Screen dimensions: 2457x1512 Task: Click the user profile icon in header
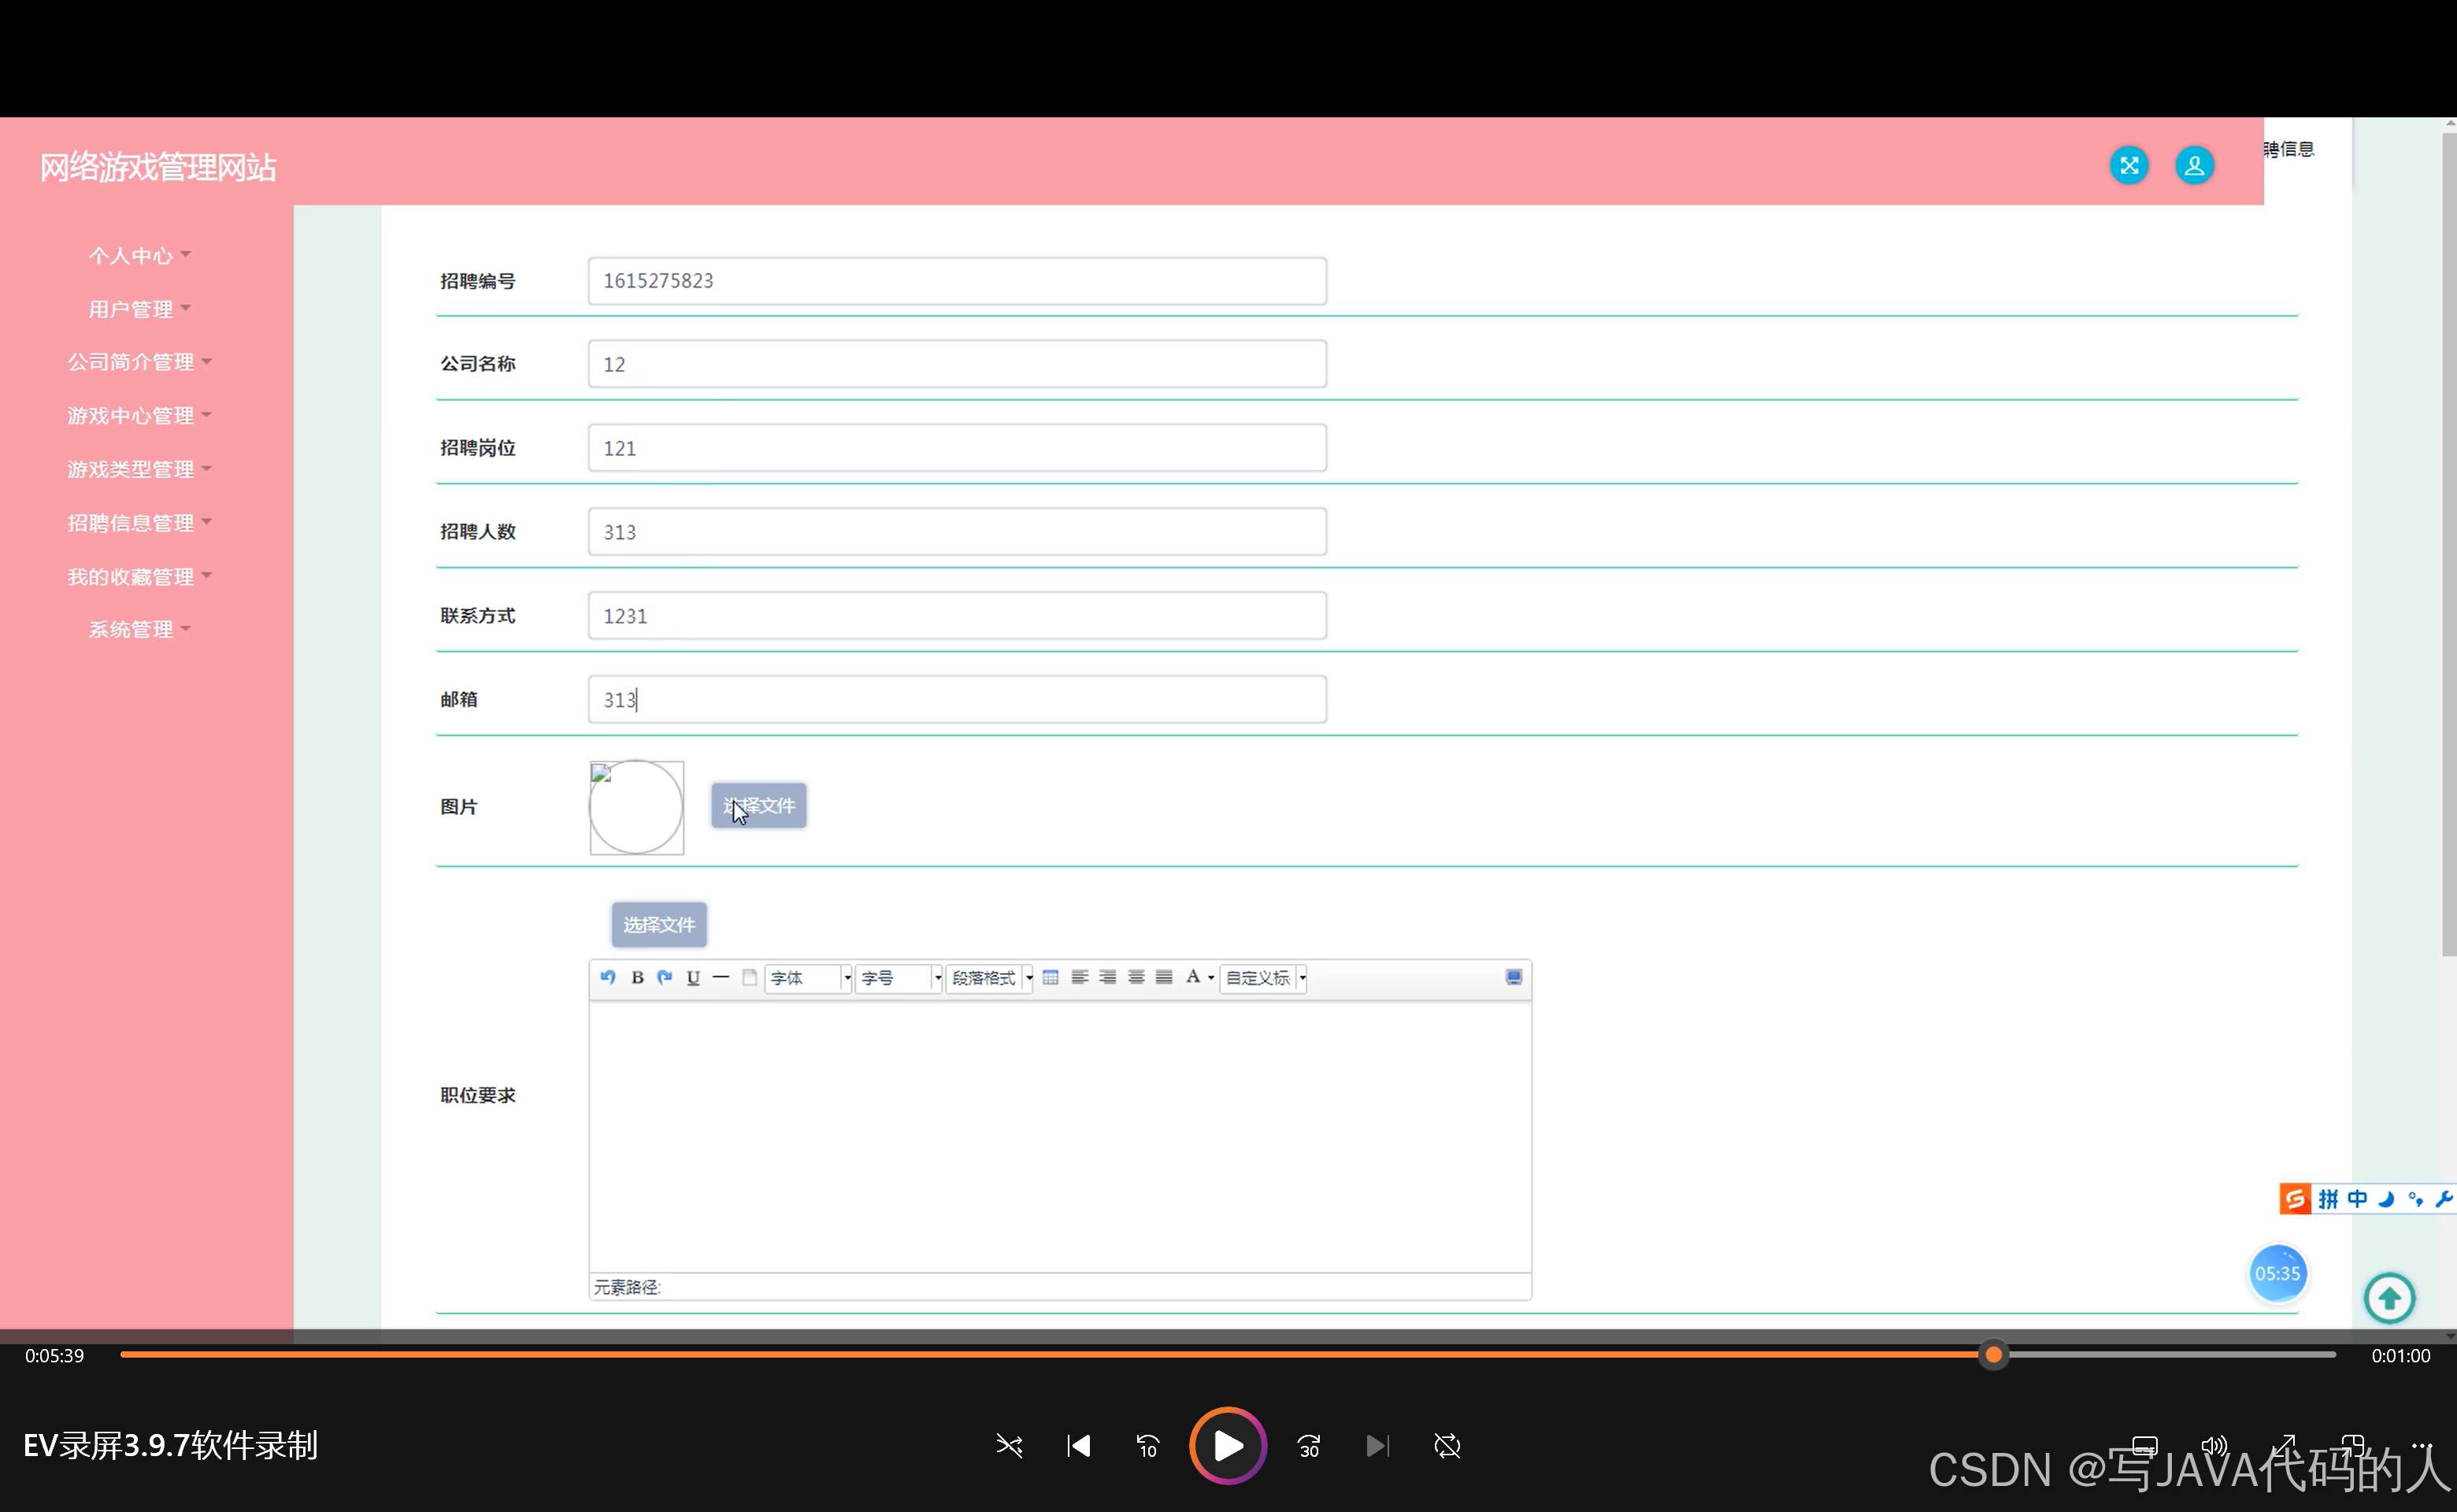2194,166
